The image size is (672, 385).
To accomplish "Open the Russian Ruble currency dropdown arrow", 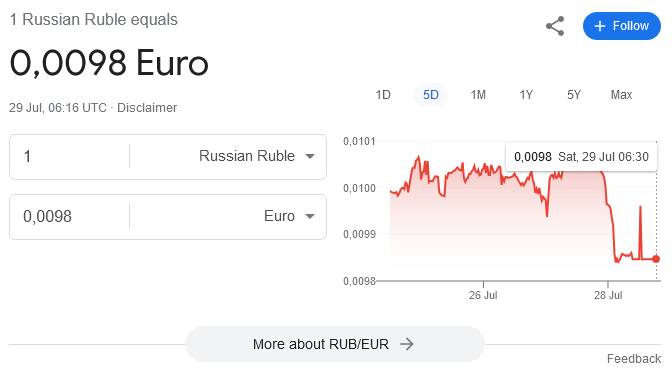I will [x=310, y=156].
